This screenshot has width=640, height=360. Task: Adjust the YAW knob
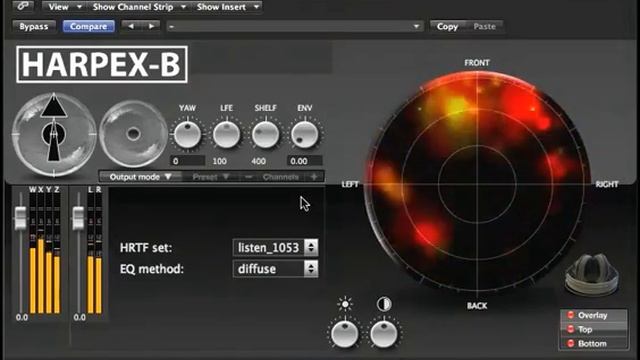(187, 134)
